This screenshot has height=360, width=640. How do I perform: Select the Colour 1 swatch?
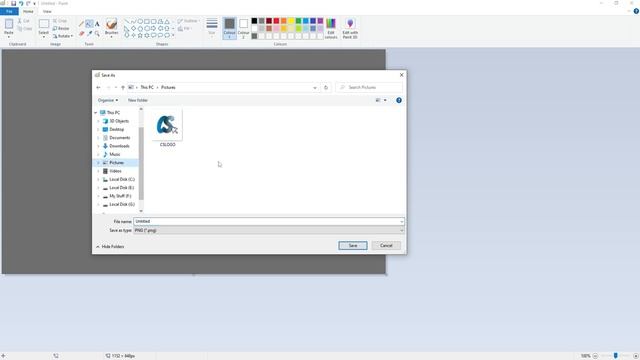tap(229, 28)
